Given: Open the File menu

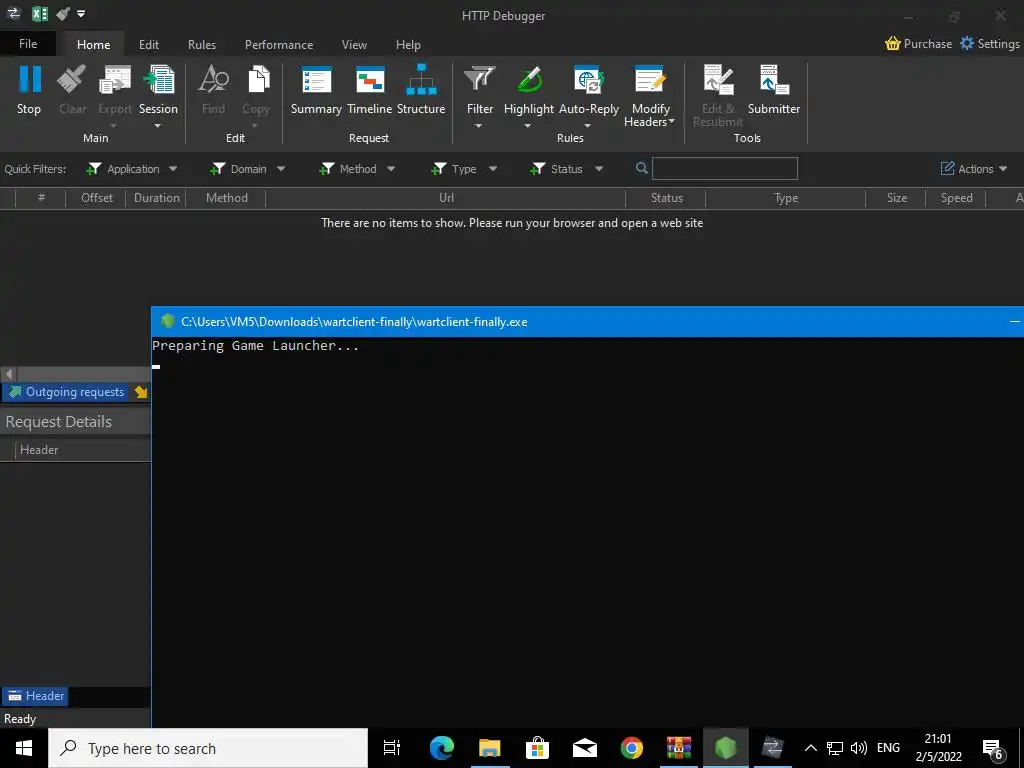Looking at the screenshot, I should point(28,44).
